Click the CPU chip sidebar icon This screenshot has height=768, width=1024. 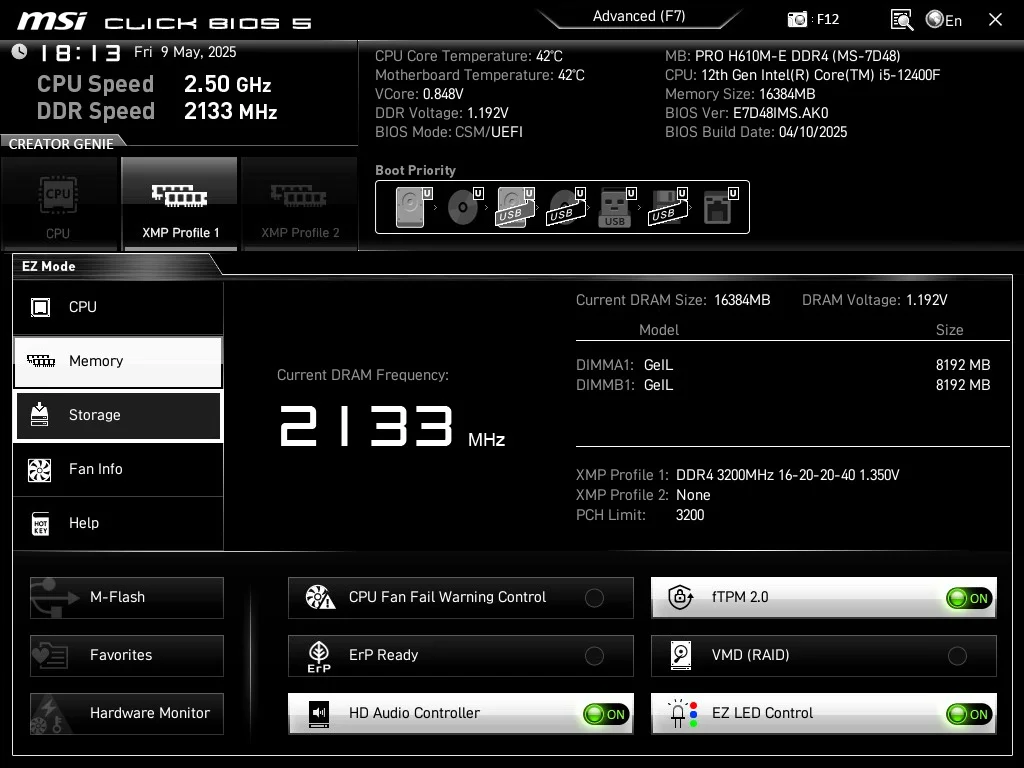[x=40, y=307]
